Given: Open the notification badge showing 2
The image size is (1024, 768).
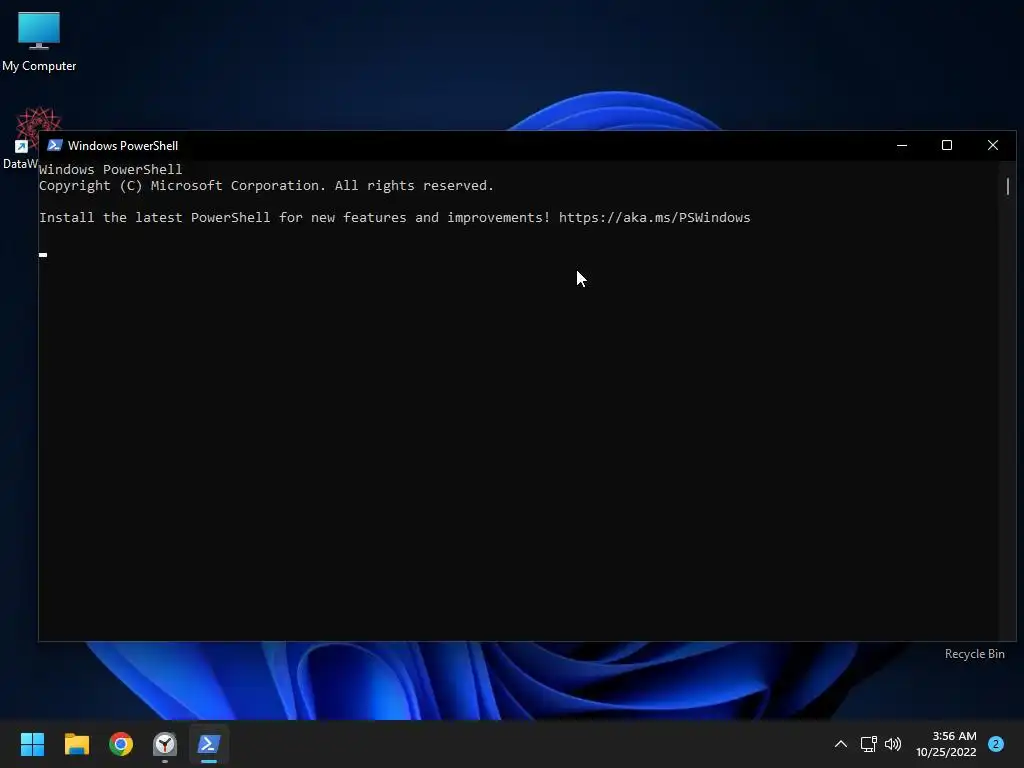Looking at the screenshot, I should coord(995,744).
